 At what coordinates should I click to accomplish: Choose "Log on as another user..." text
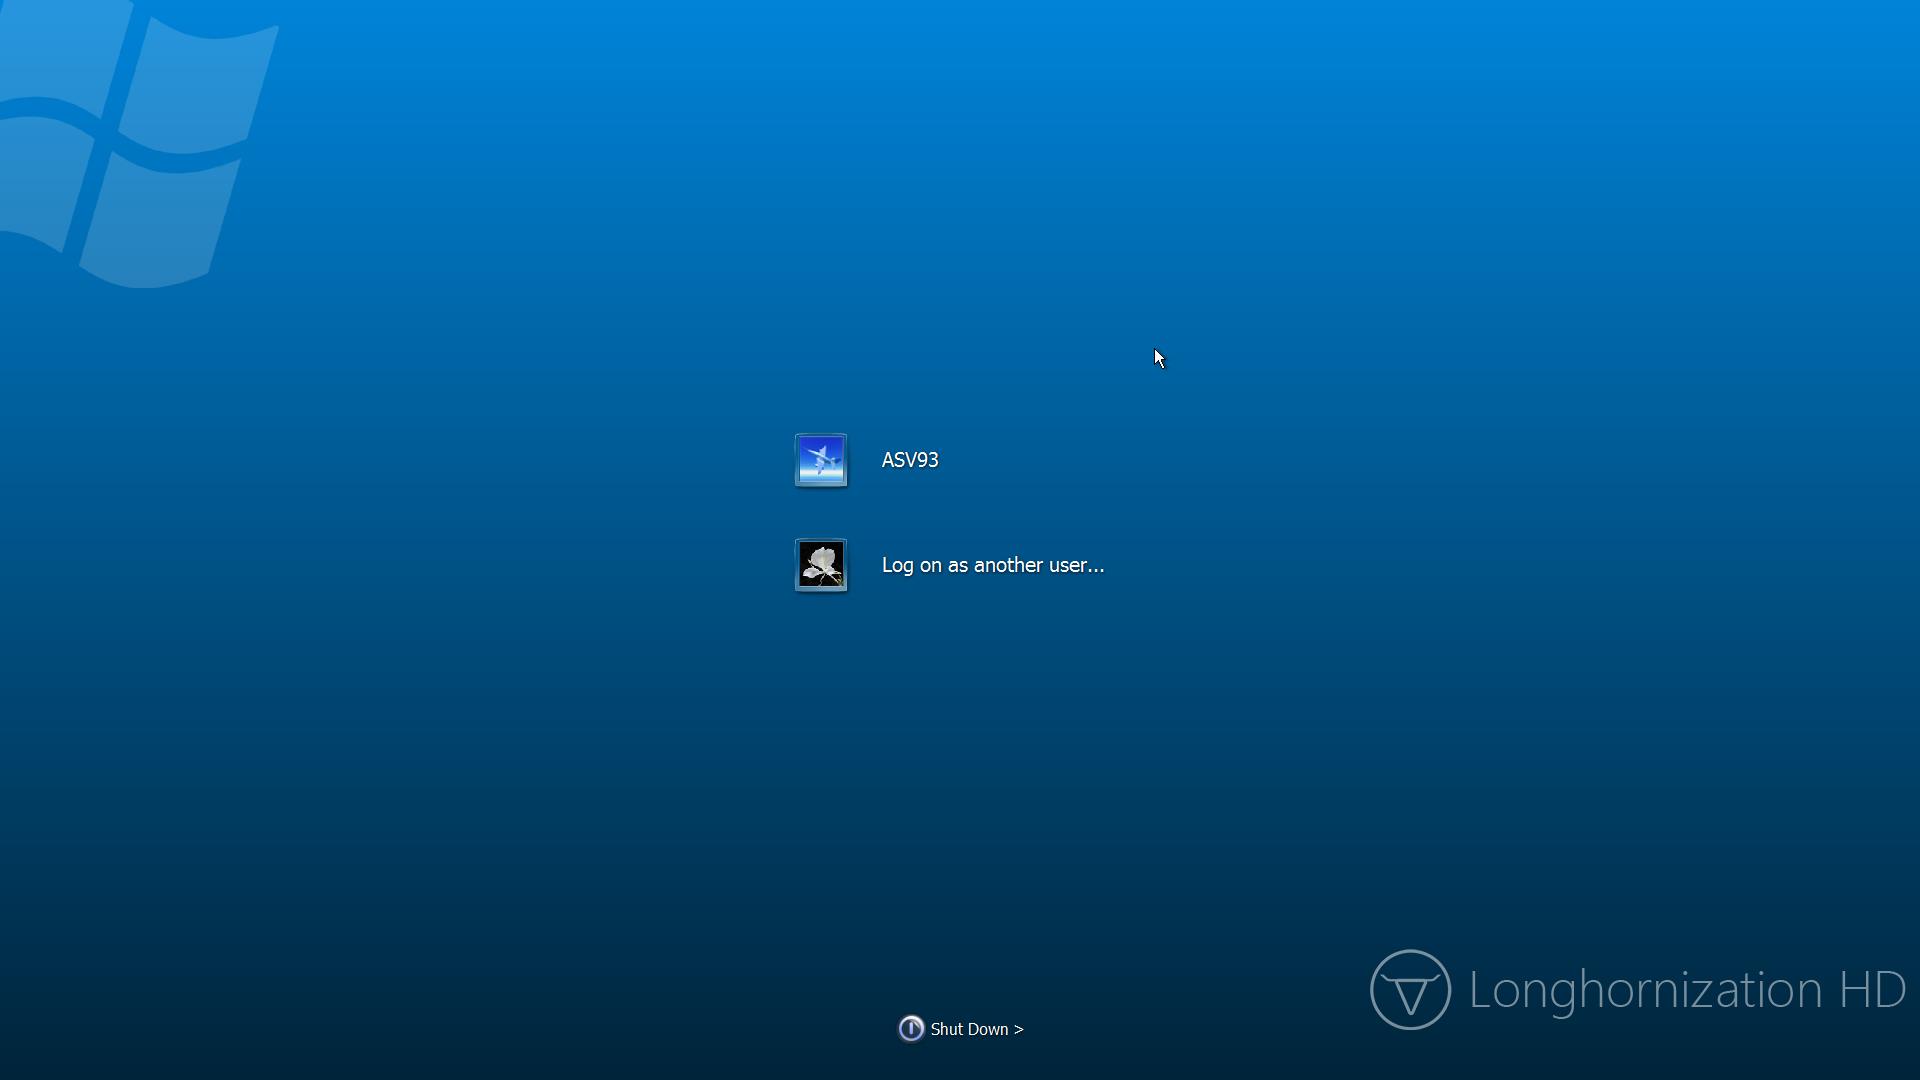tap(993, 565)
